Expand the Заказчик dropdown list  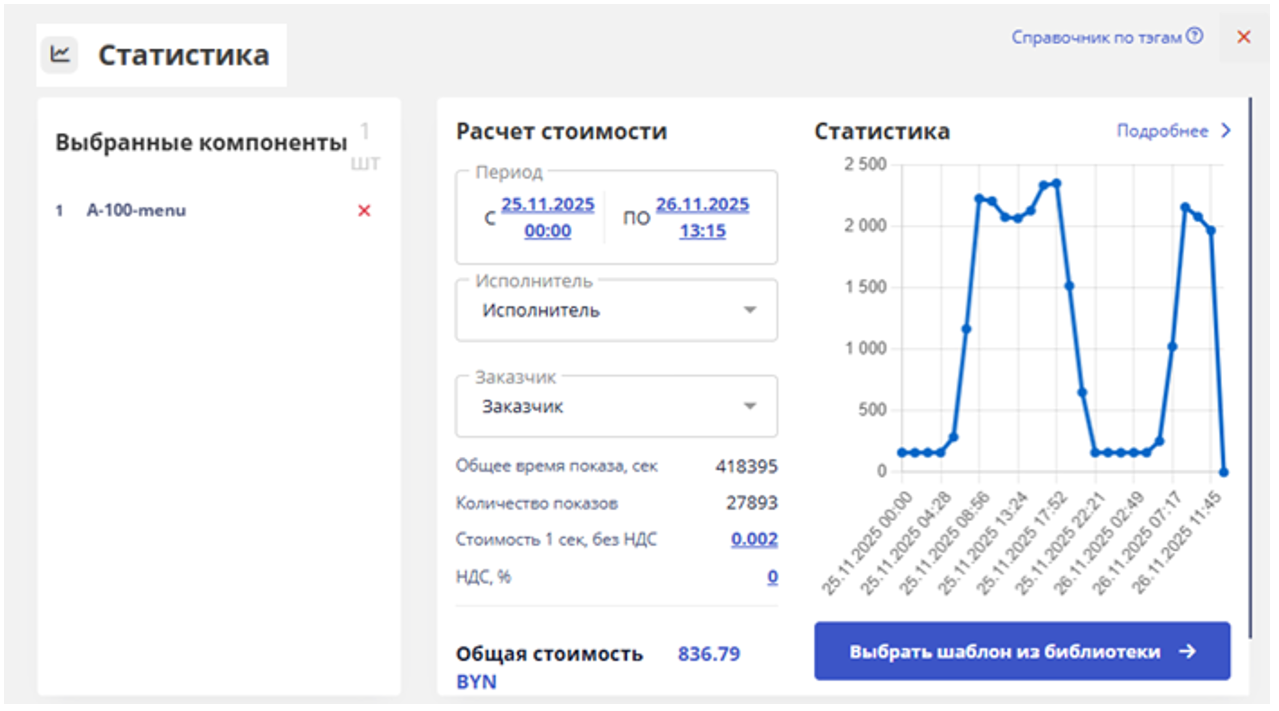pyautogui.click(x=750, y=407)
